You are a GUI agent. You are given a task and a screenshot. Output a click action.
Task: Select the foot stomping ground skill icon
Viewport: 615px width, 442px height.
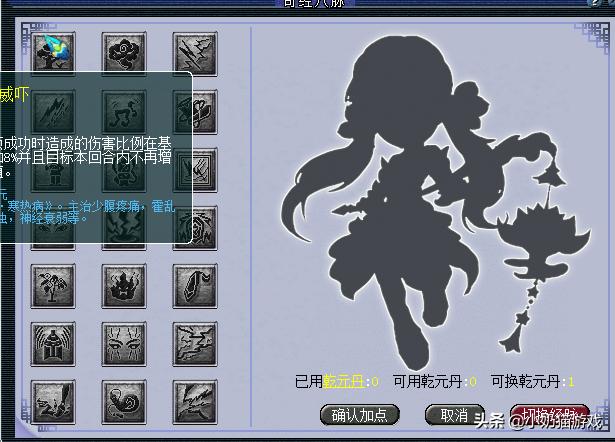click(x=53, y=402)
